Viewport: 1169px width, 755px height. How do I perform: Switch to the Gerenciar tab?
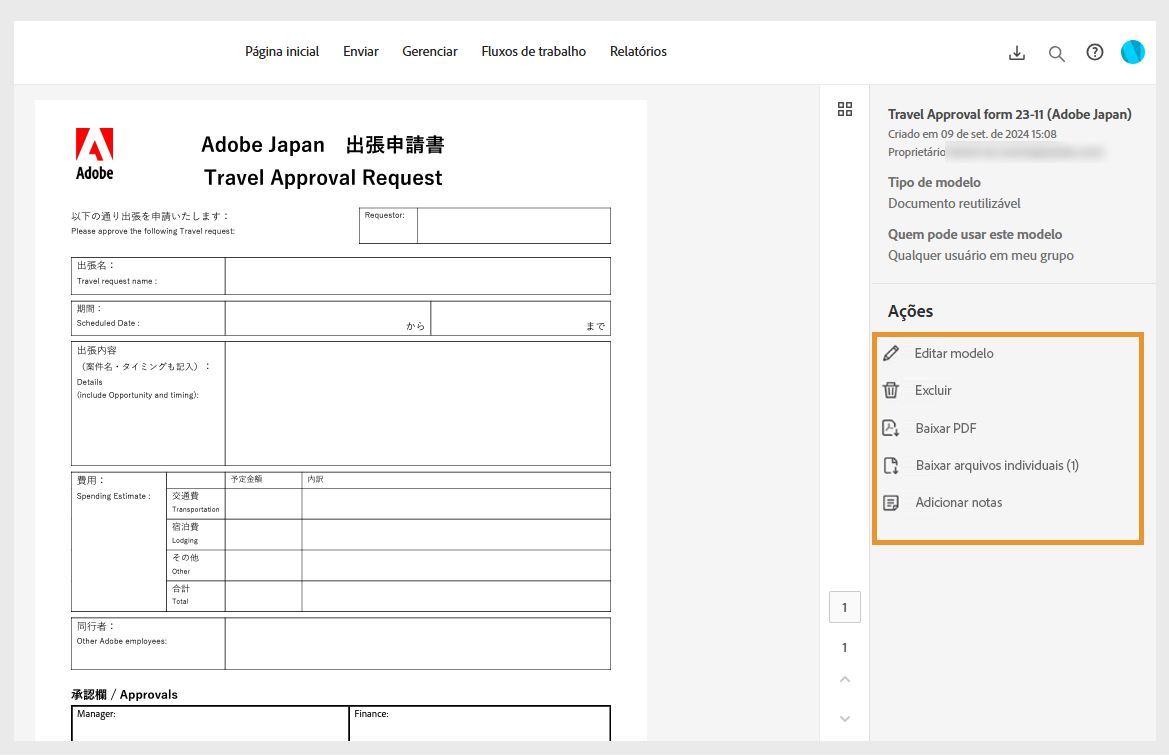point(429,51)
